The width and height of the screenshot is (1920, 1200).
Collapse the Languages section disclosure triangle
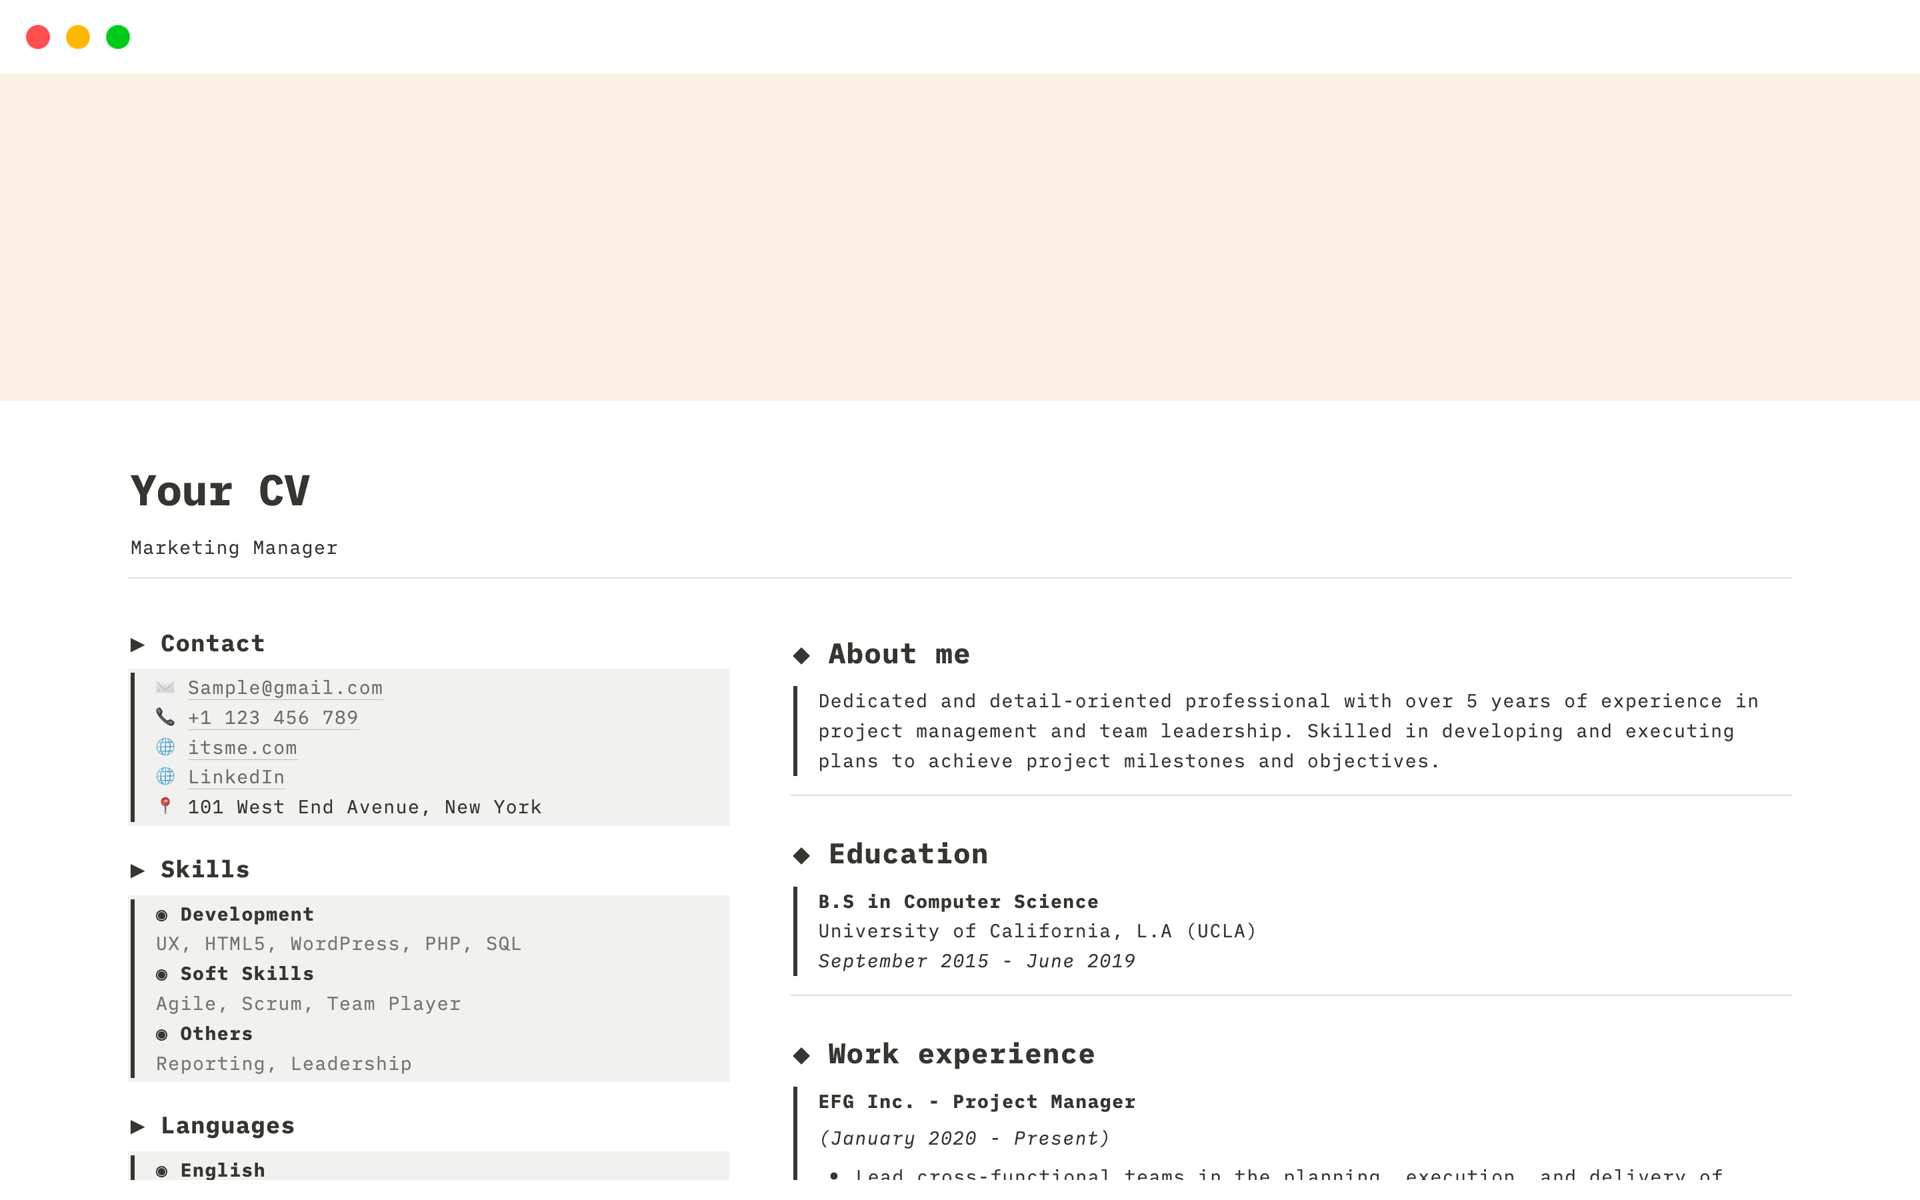point(139,1126)
